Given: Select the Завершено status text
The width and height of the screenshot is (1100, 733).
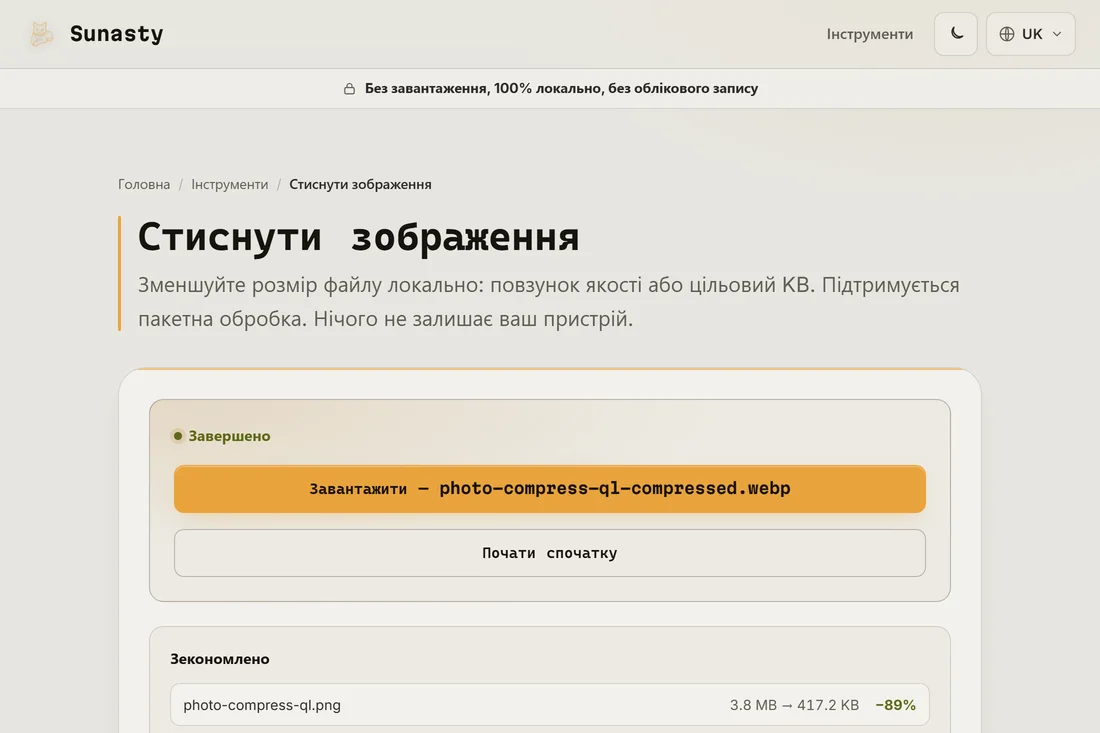Looking at the screenshot, I should pos(229,436).
